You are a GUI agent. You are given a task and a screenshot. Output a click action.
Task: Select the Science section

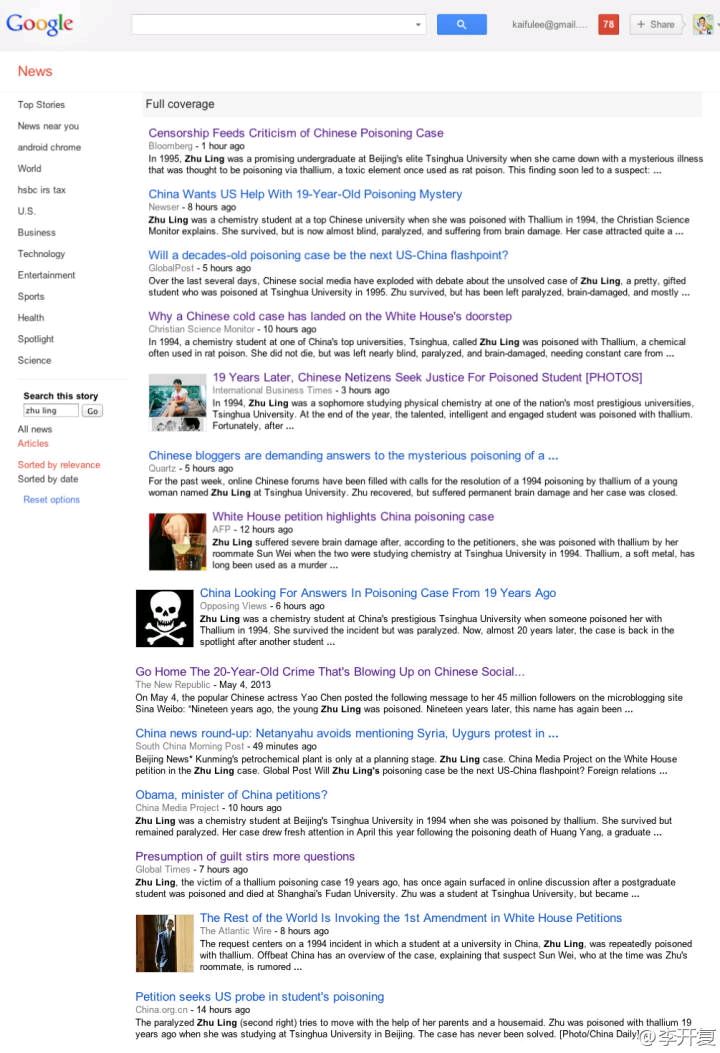pyautogui.click(x=34, y=361)
